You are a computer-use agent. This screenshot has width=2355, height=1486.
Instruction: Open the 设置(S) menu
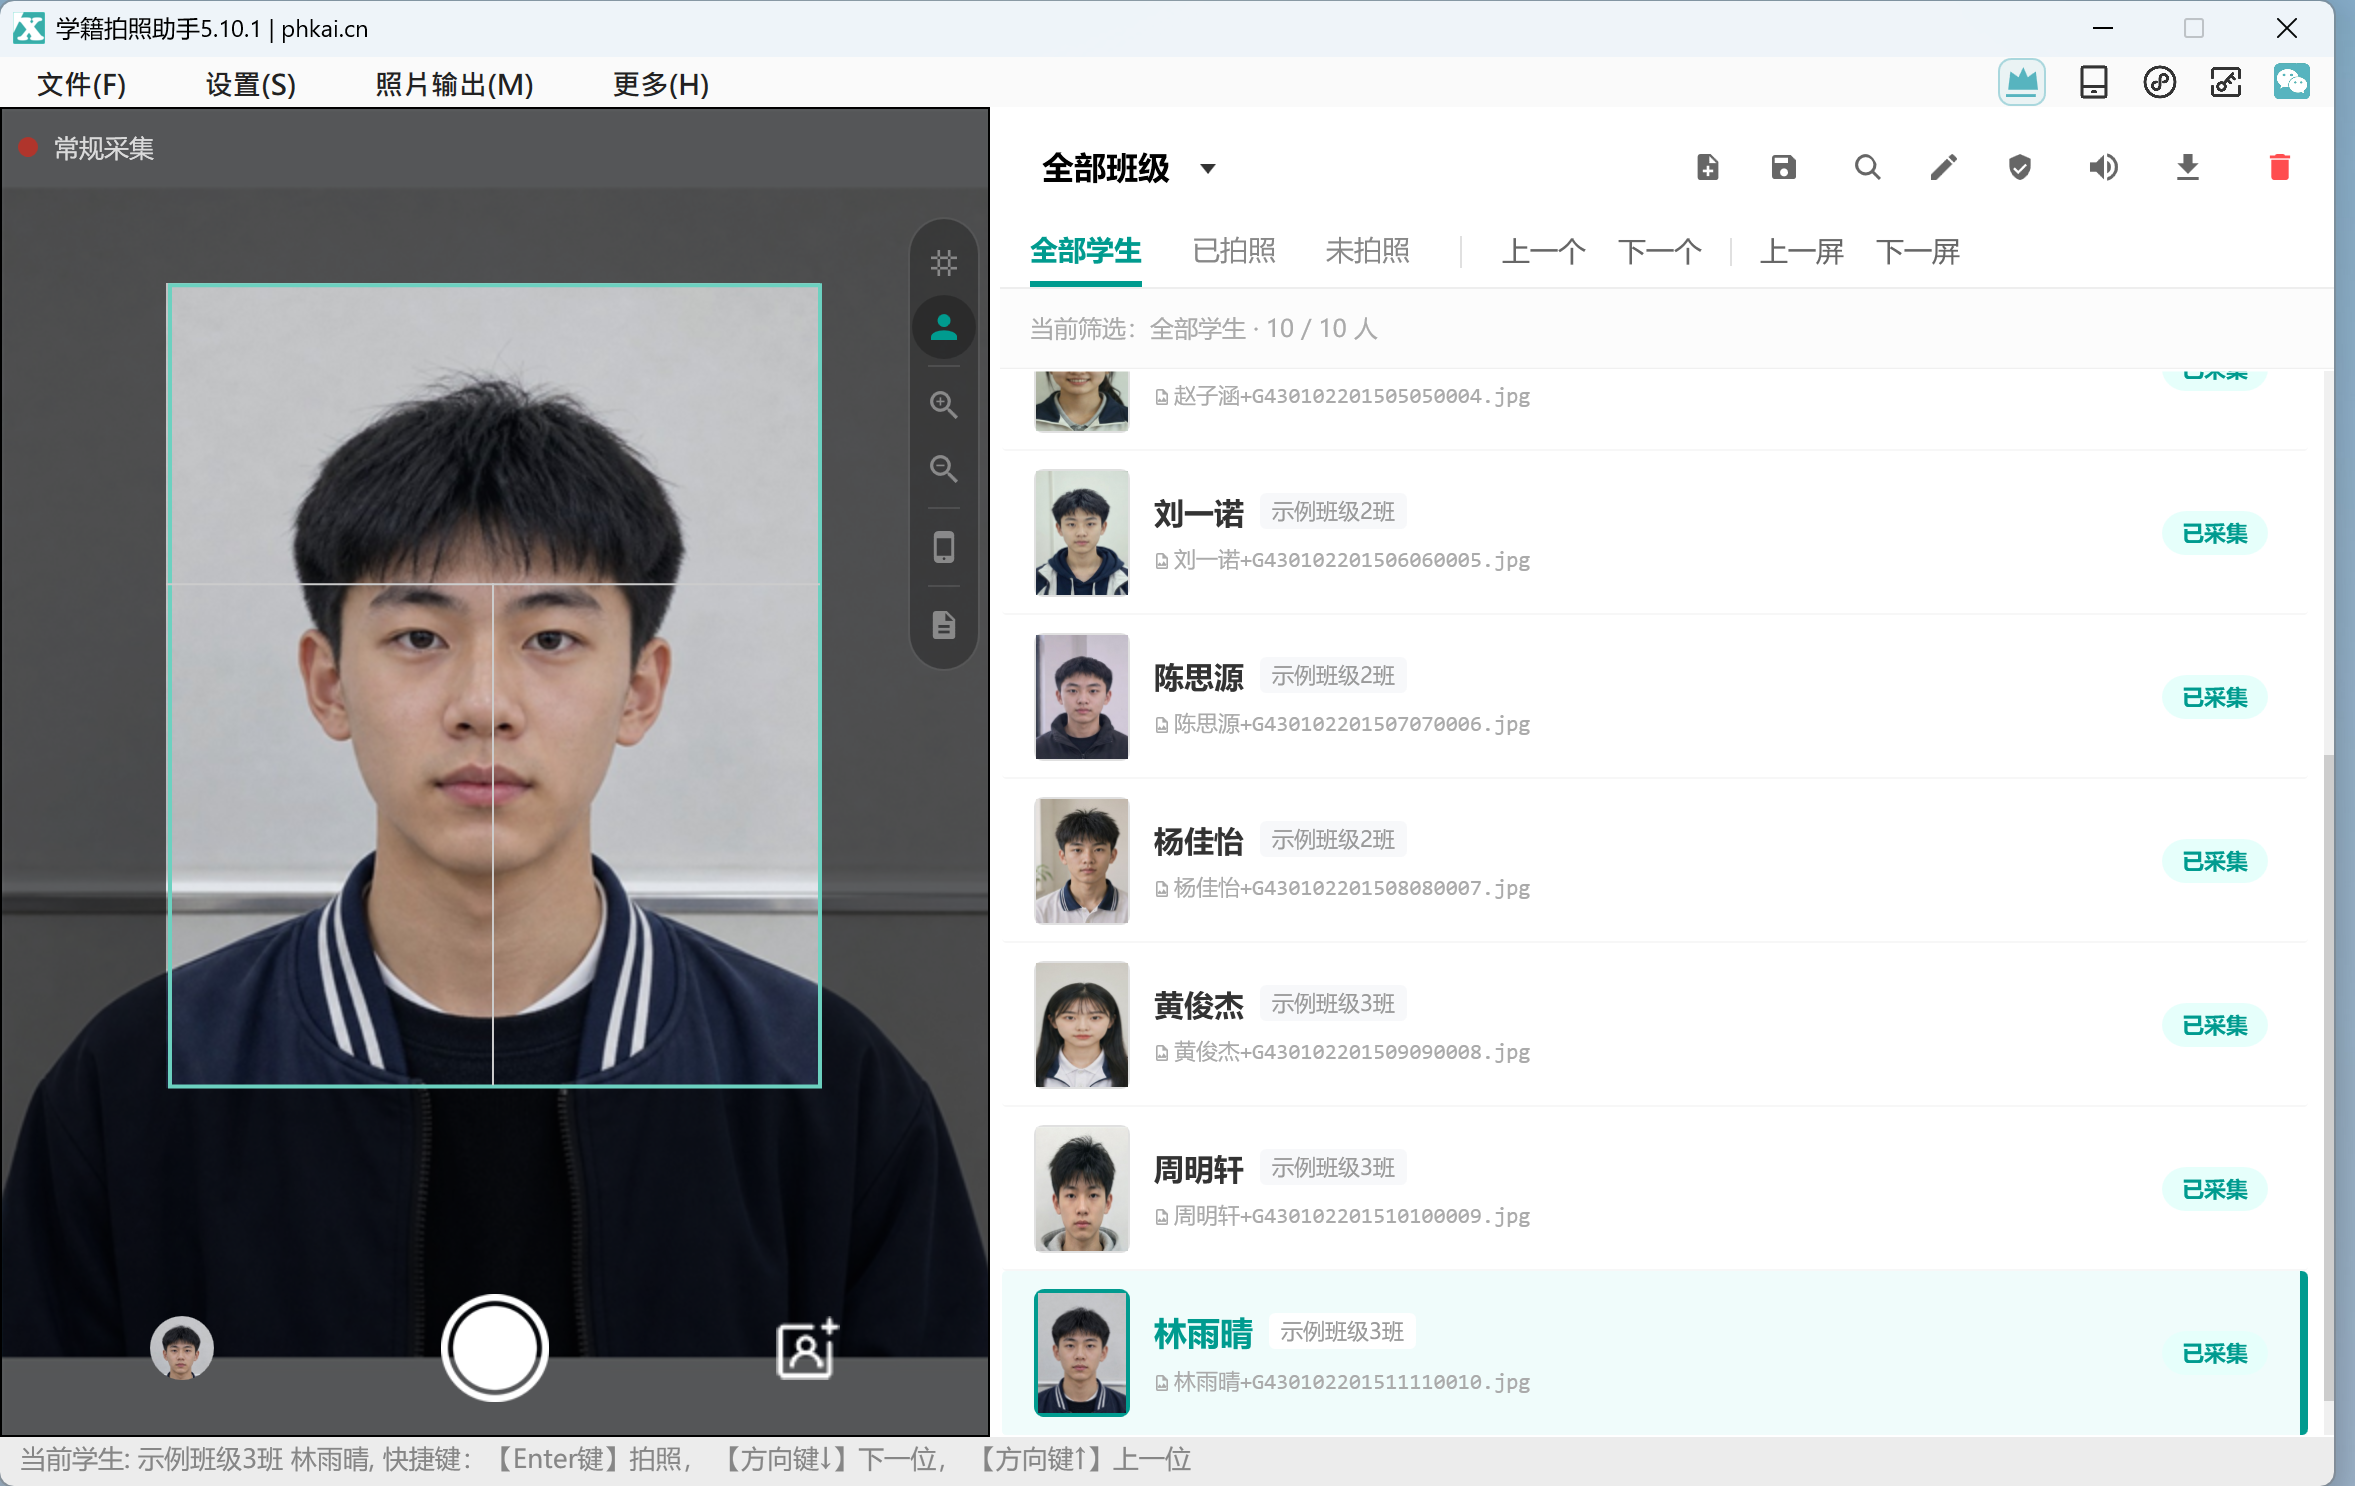pyautogui.click(x=250, y=84)
